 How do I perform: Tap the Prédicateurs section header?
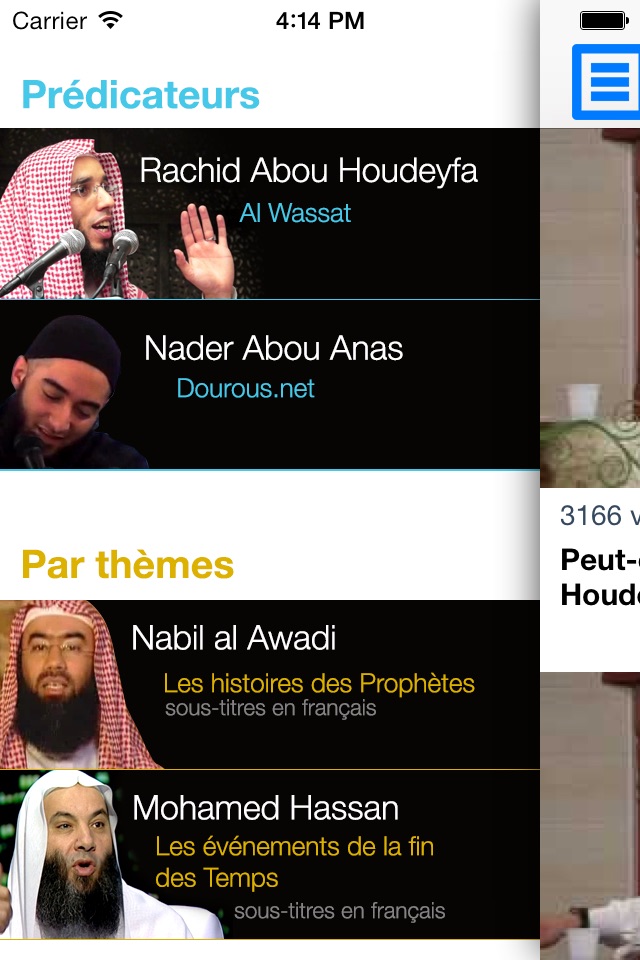click(x=140, y=95)
